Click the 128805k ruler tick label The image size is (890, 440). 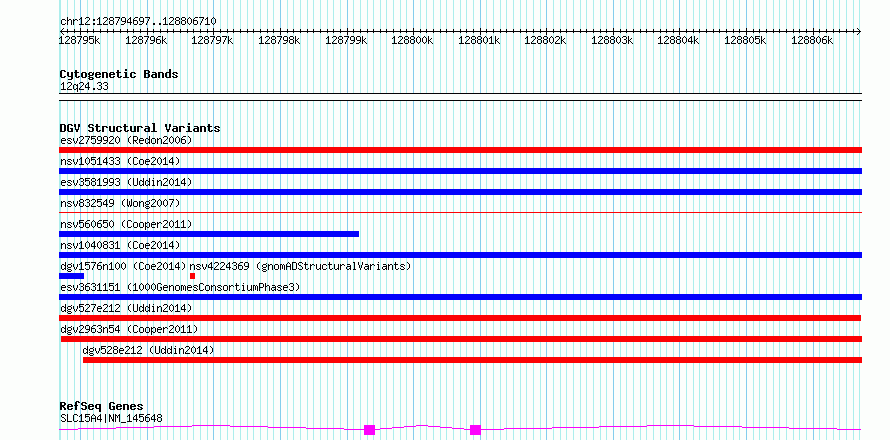pyautogui.click(x=746, y=40)
